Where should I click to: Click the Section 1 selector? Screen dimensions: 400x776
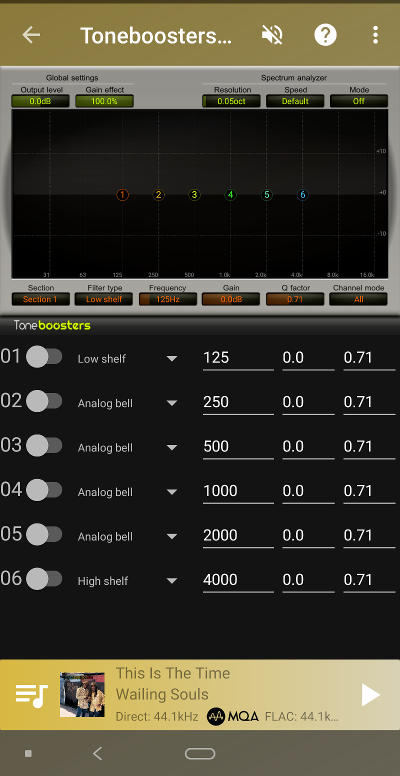tap(41, 299)
